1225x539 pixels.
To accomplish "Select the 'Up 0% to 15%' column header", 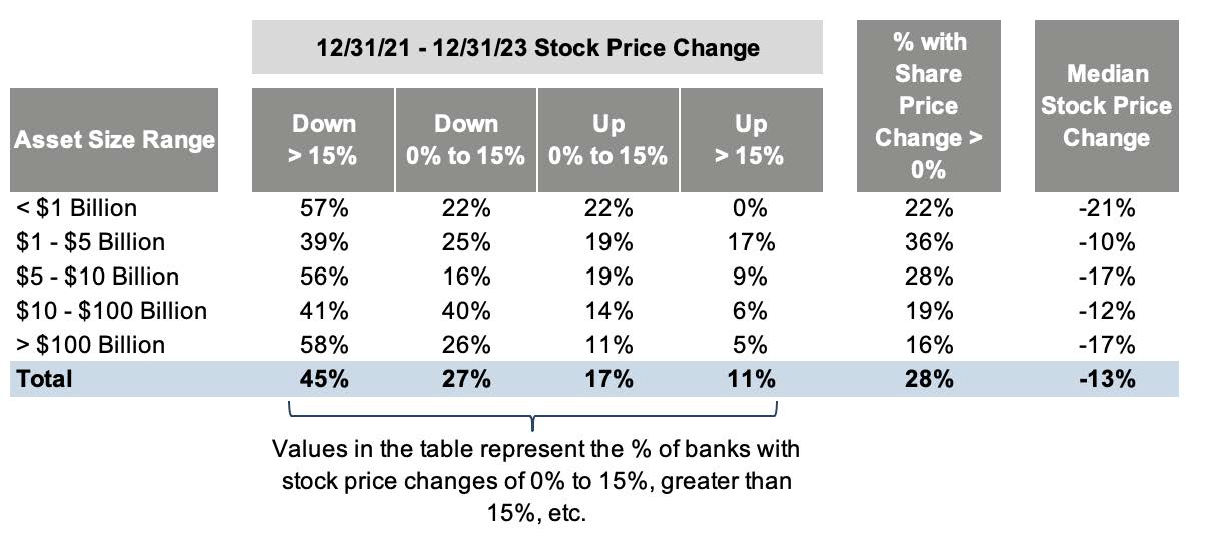I will (x=608, y=139).
